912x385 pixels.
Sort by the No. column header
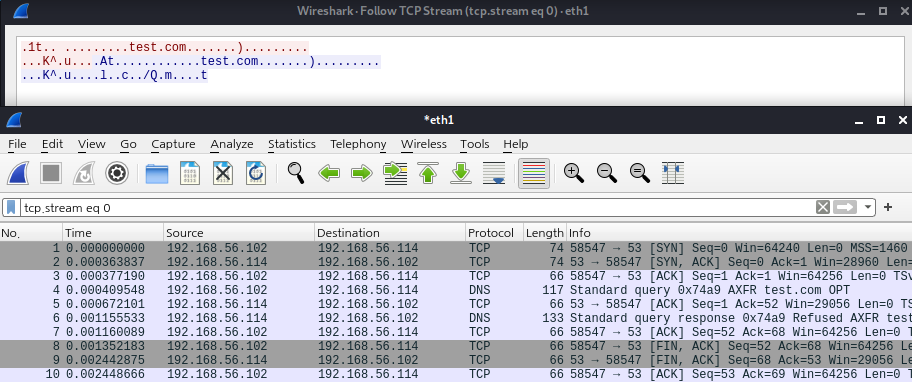pyautogui.click(x=31, y=233)
